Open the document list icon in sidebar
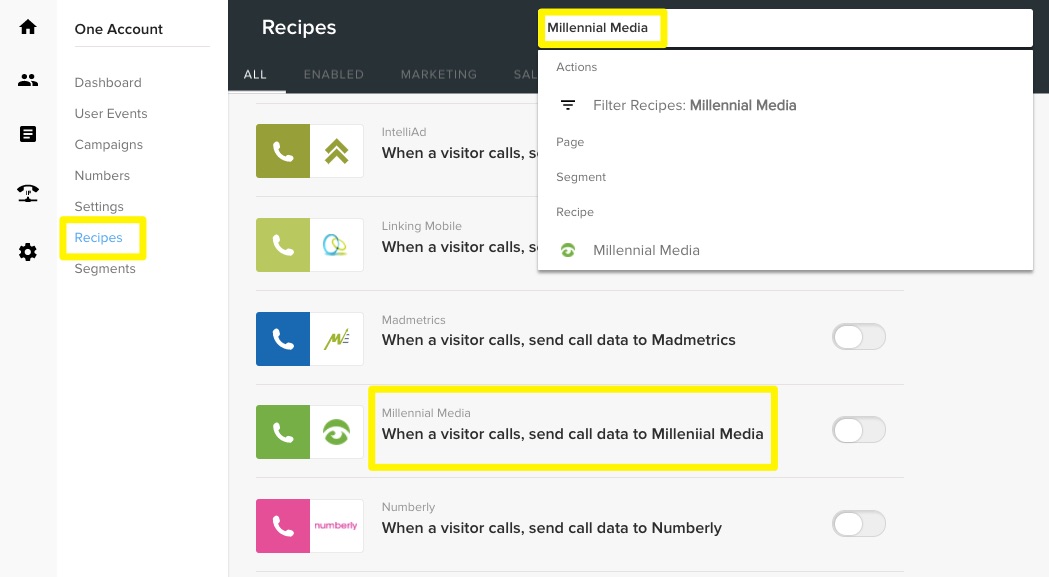Image resolution: width=1049 pixels, height=577 pixels. [x=27, y=134]
